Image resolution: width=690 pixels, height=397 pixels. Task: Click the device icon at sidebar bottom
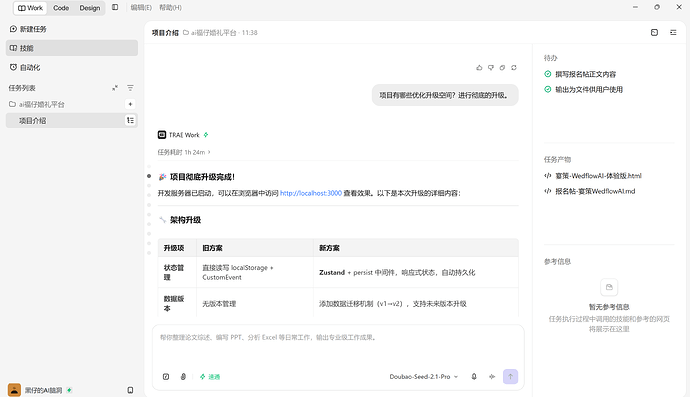tap(130, 390)
